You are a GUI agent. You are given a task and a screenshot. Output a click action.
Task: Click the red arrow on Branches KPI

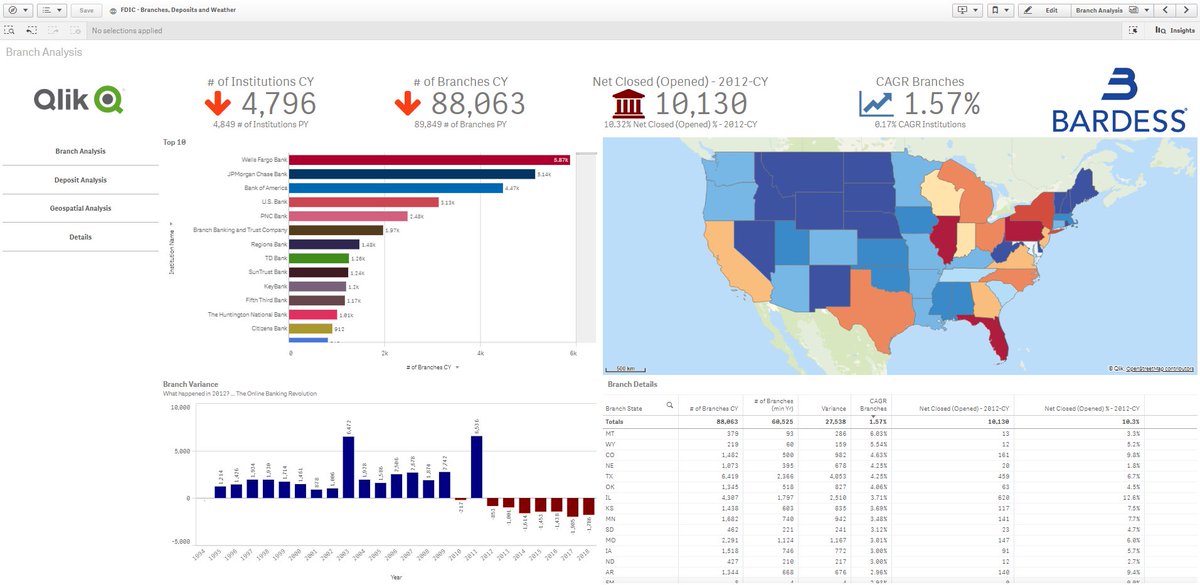407,103
